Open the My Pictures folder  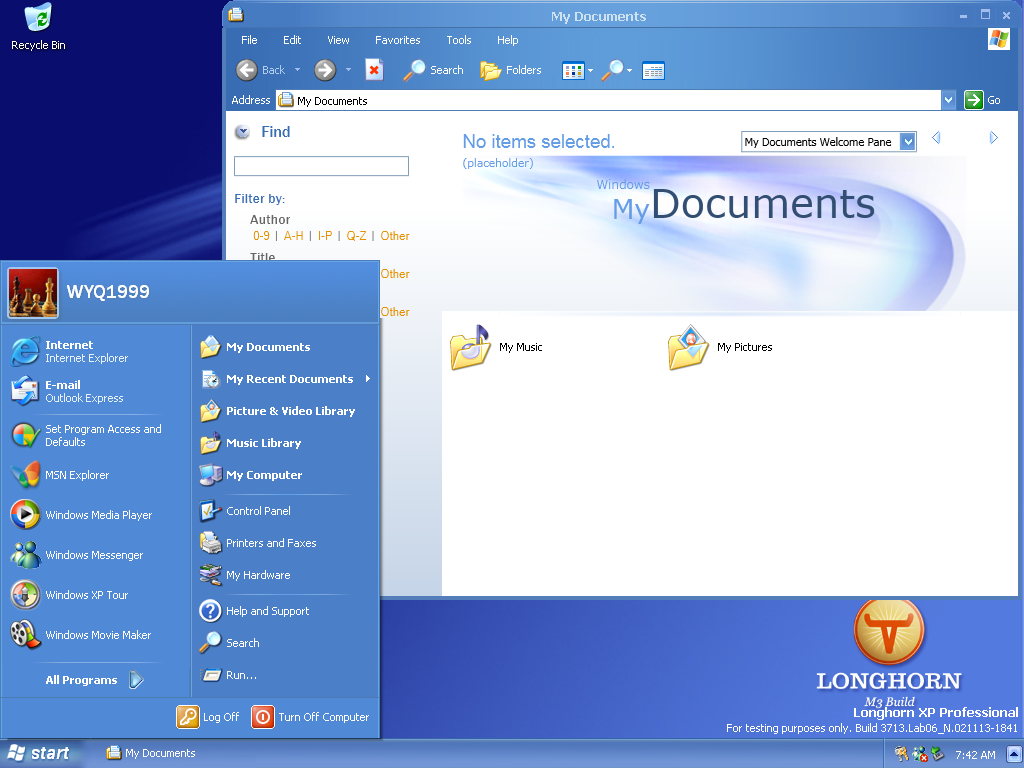(719, 347)
